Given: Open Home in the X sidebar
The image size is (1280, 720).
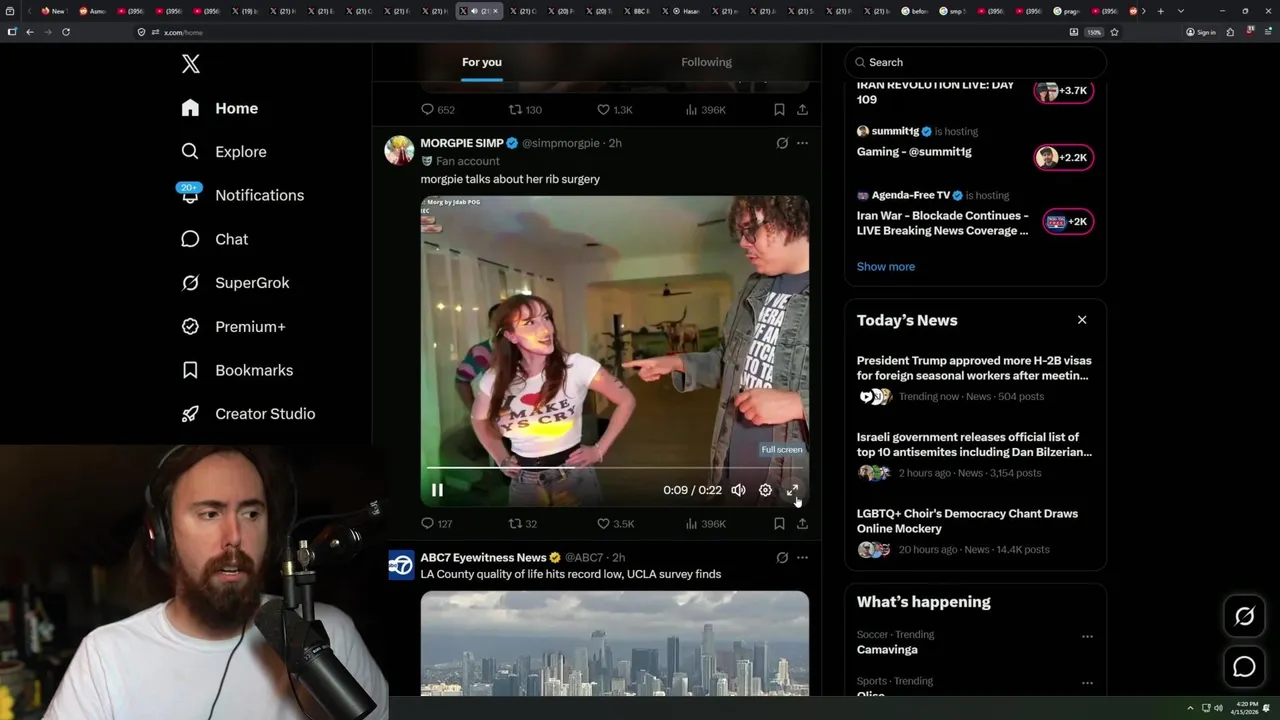Looking at the screenshot, I should tap(220, 108).
